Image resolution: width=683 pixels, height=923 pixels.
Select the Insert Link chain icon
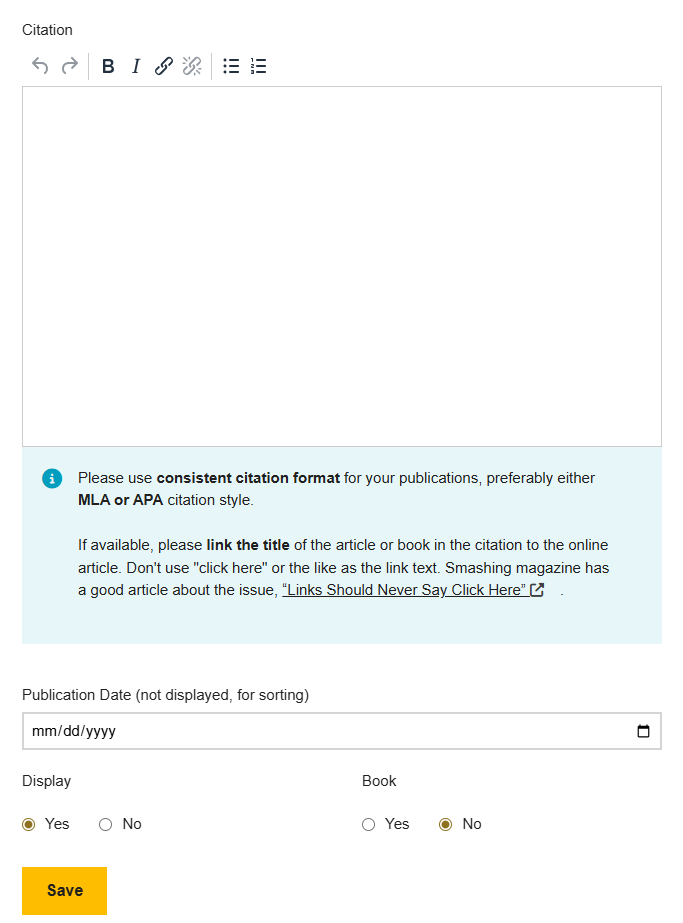pyautogui.click(x=163, y=66)
